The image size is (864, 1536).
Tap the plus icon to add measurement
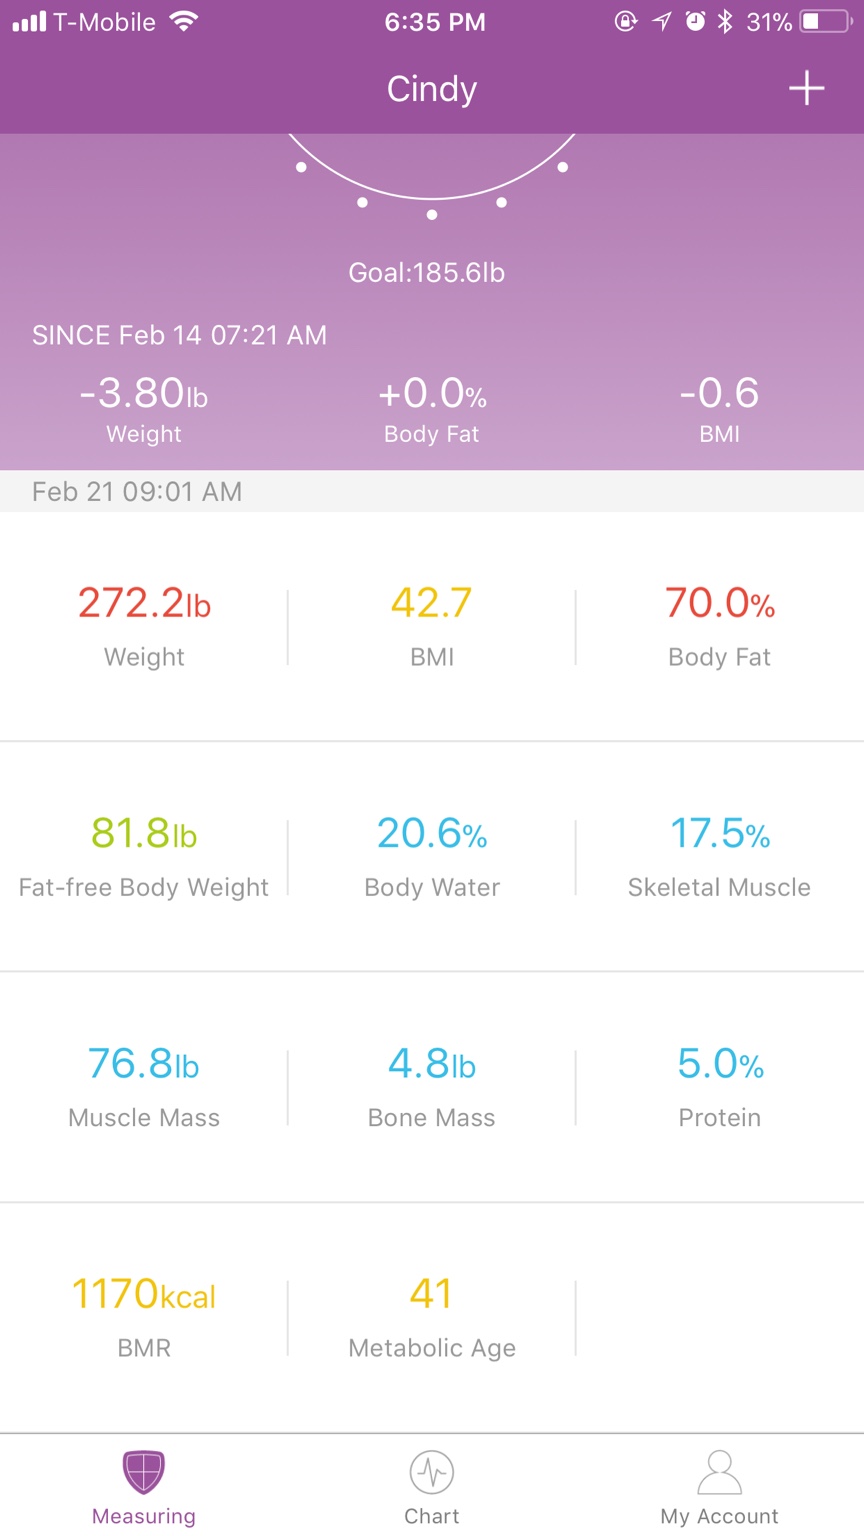tap(806, 88)
